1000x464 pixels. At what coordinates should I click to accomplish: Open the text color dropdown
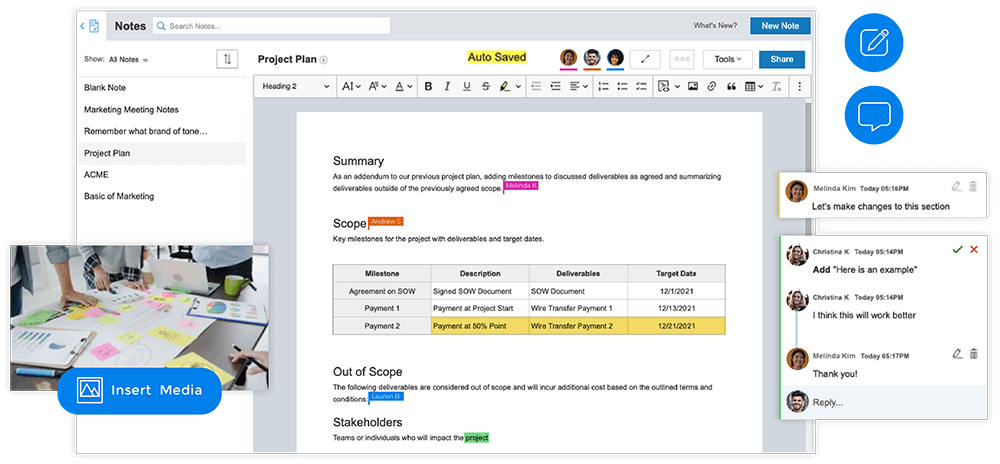[x=404, y=86]
